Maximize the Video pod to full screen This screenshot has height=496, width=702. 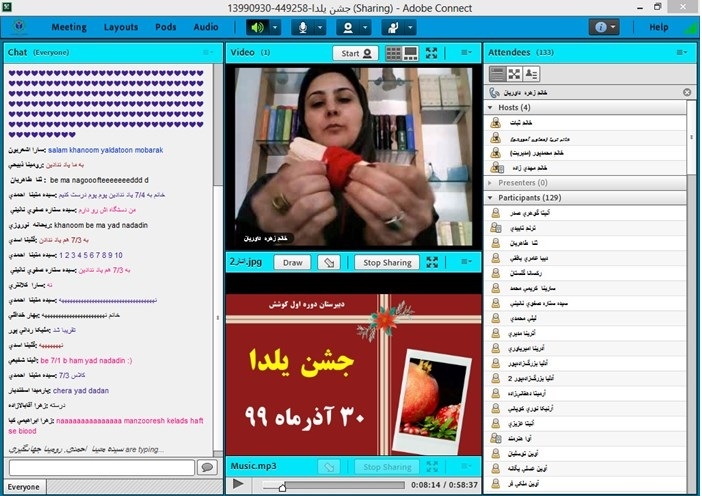(433, 53)
